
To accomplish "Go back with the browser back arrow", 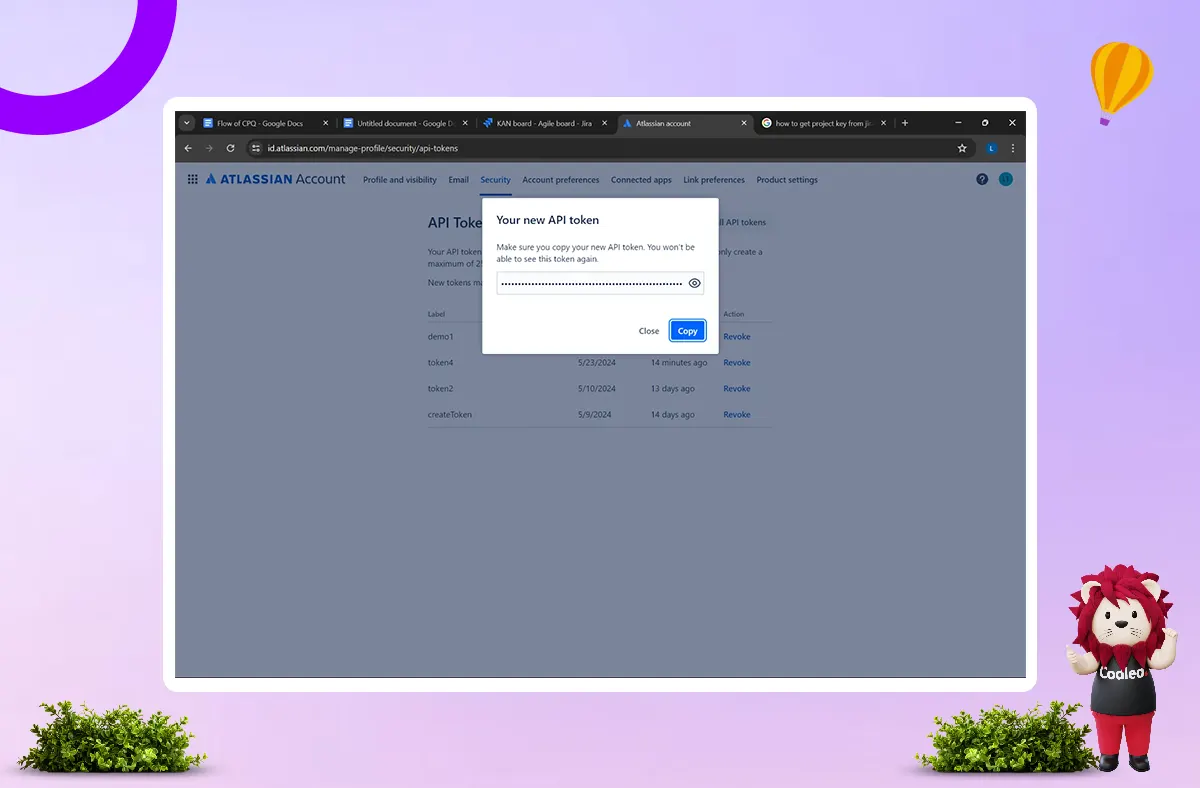I will point(188,148).
